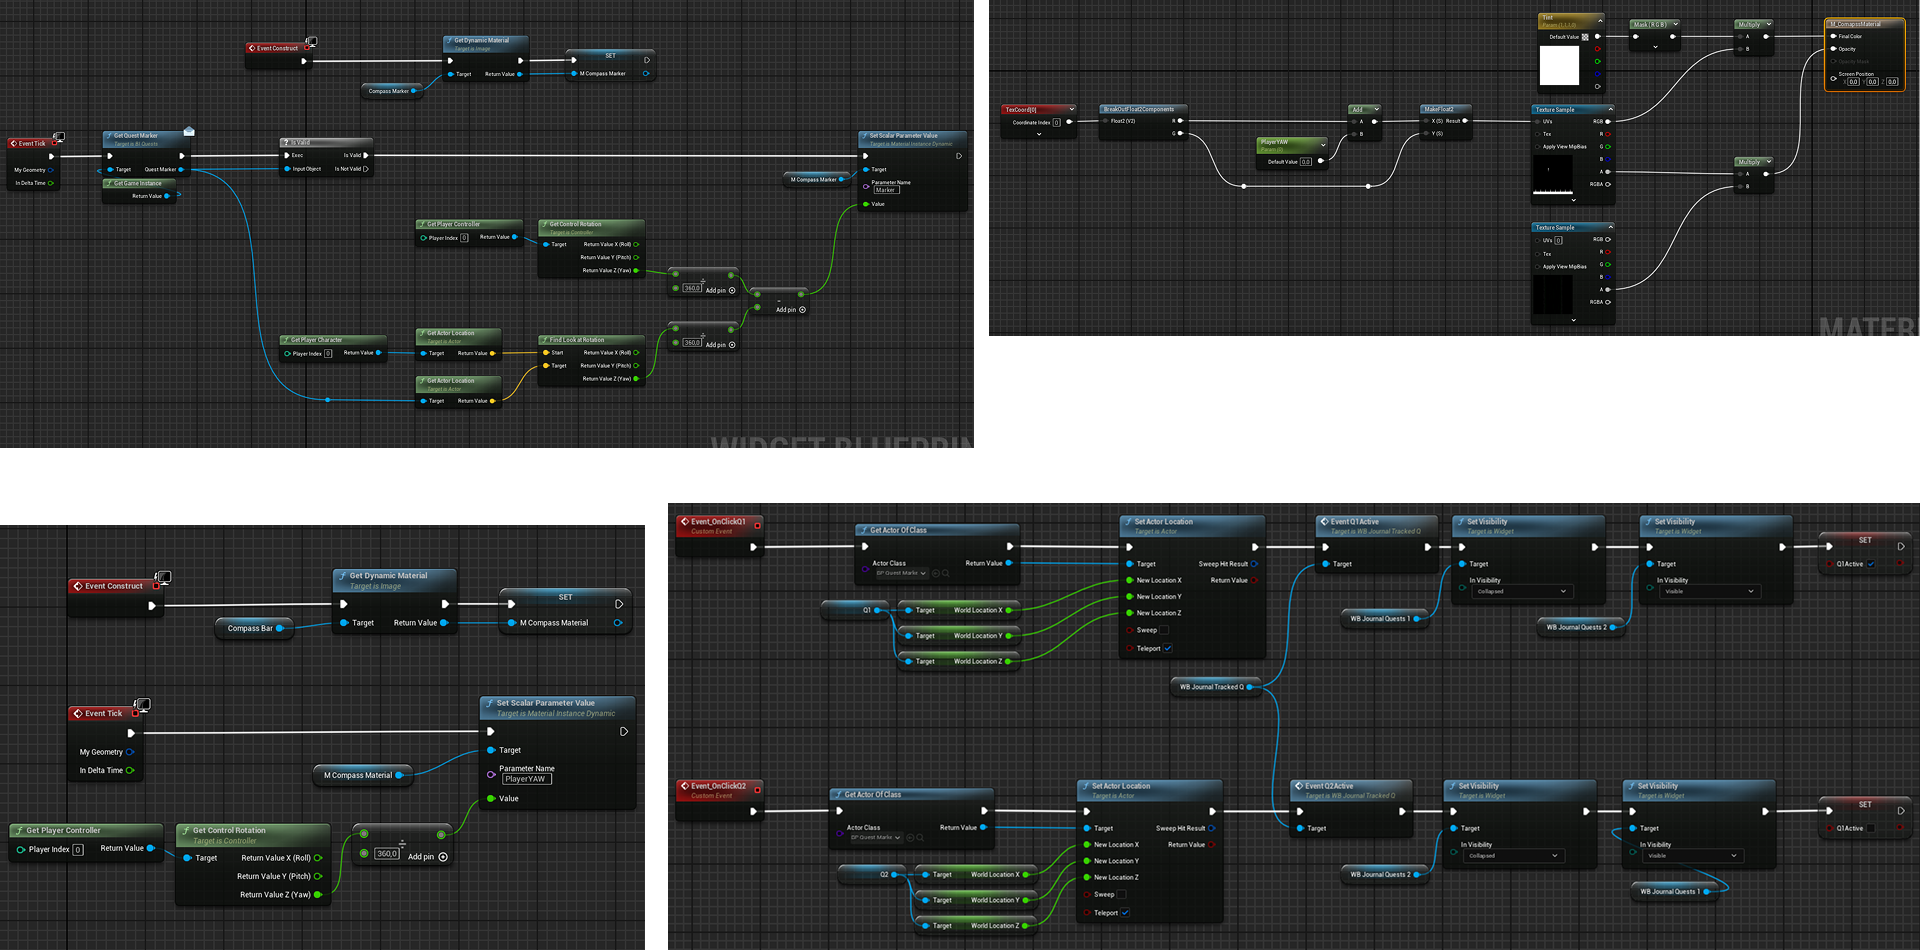Toggle Teleport checkbox on upper Set Actor Location
Image resolution: width=1921 pixels, height=950 pixels.
(1167, 648)
